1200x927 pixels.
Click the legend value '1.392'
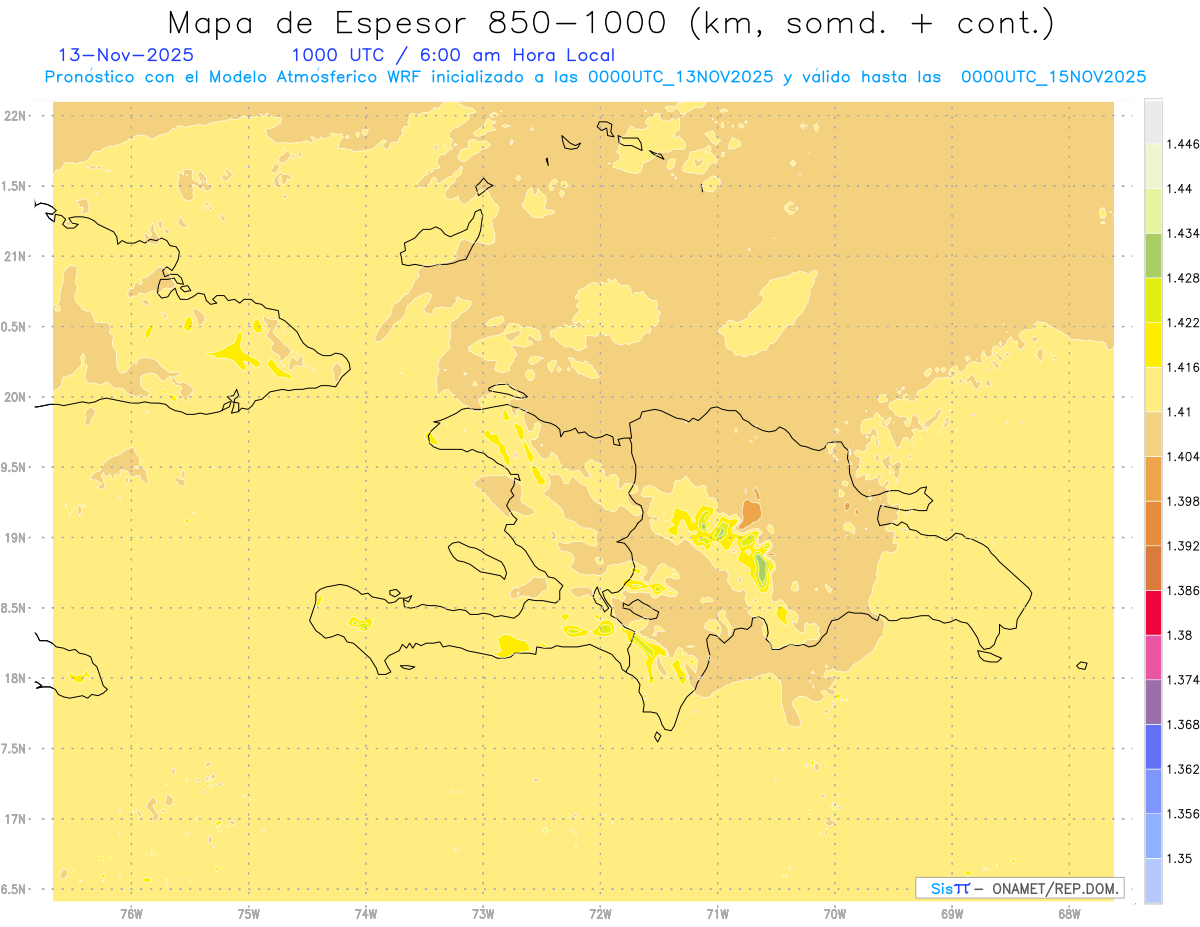pyautogui.click(x=1183, y=546)
